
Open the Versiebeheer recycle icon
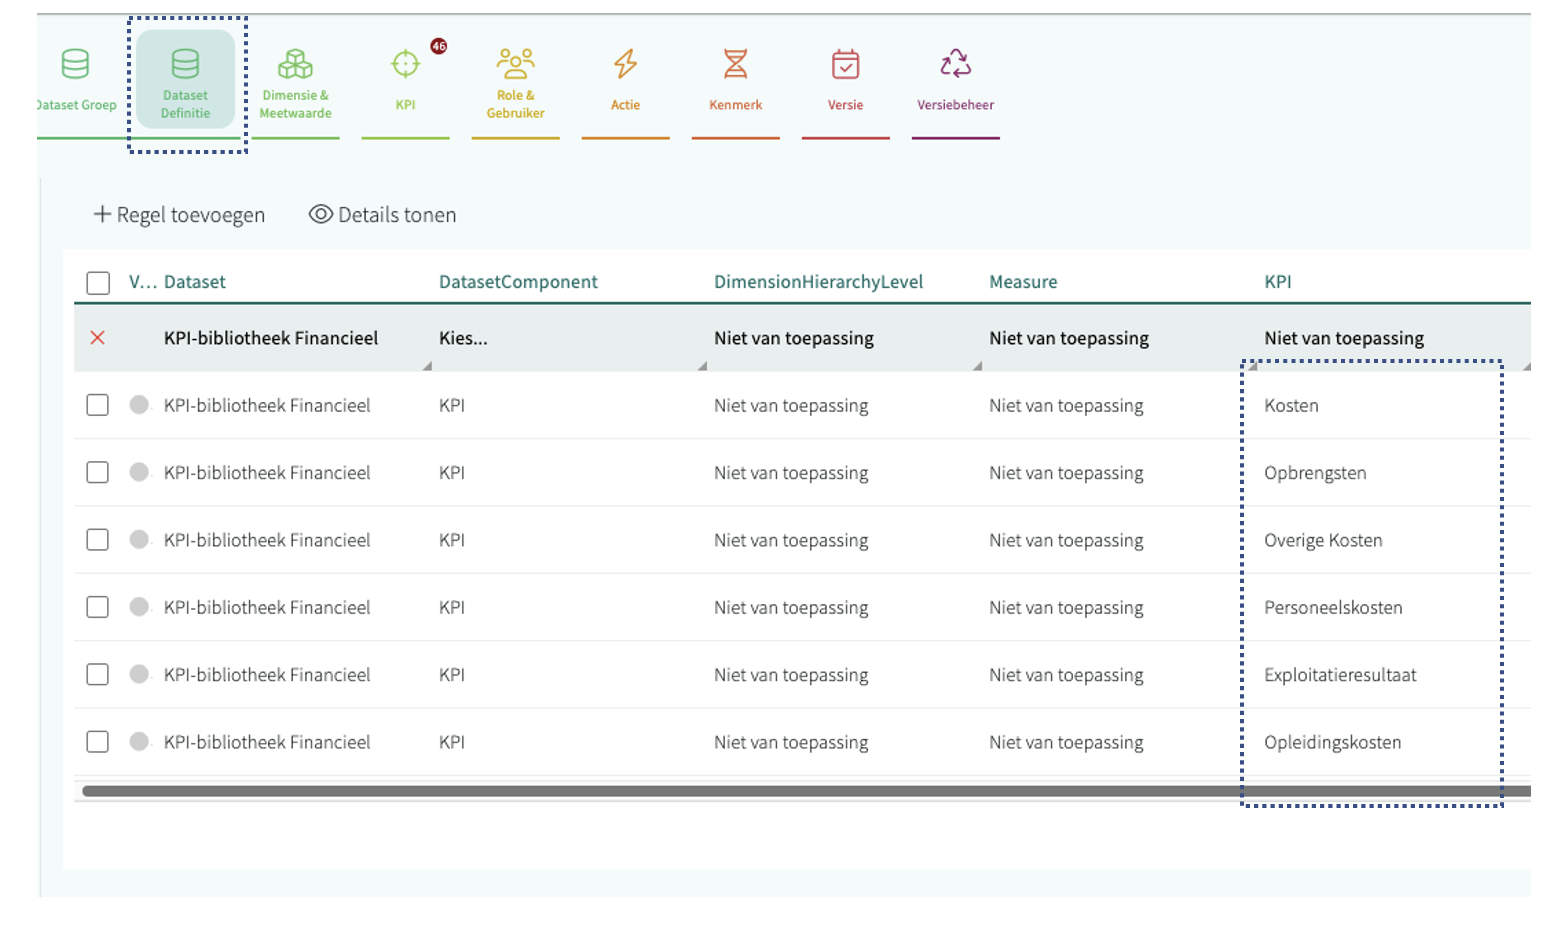pyautogui.click(x=955, y=64)
